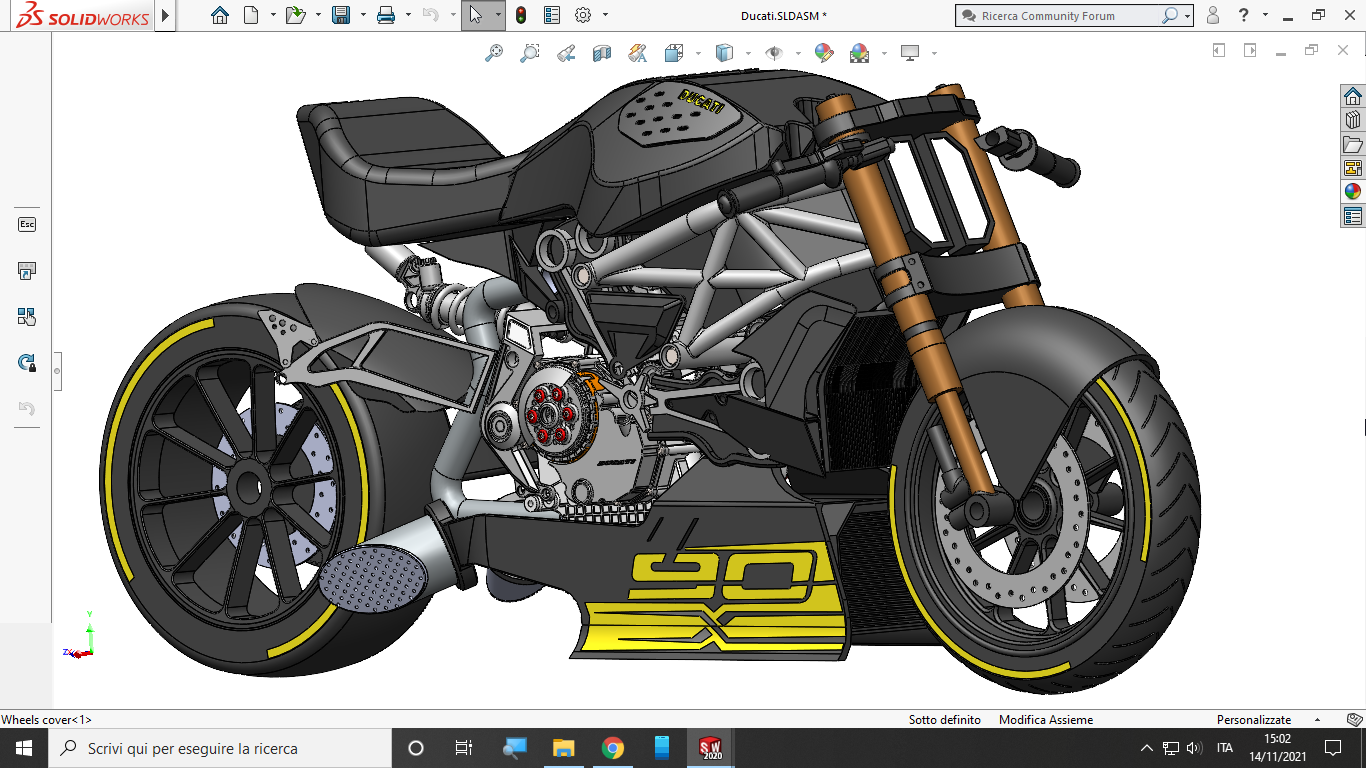Expand the SolidWorks menu arrow
Viewport: 1366px width, 768px height.
[166, 15]
